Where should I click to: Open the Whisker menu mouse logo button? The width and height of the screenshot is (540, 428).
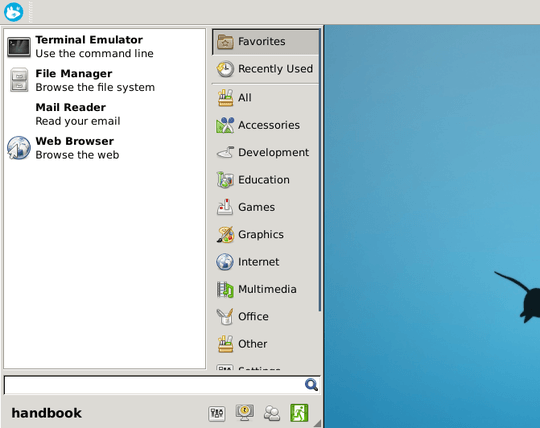[13, 12]
